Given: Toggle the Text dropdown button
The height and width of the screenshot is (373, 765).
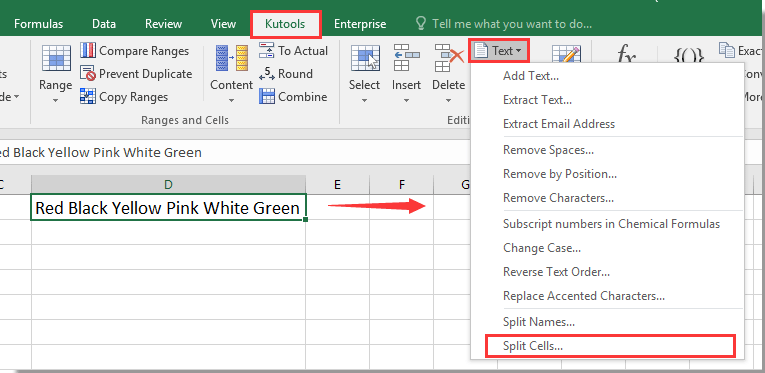Looking at the screenshot, I should pyautogui.click(x=499, y=51).
